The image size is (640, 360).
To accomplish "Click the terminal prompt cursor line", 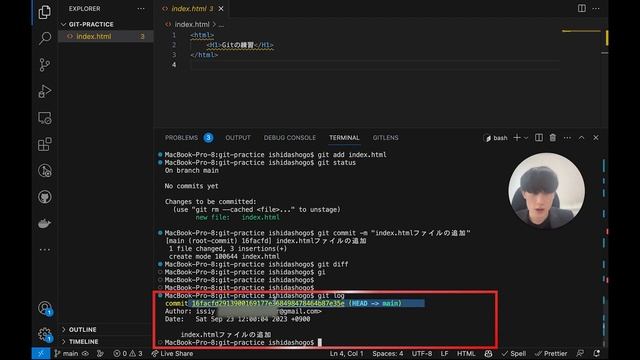I will point(243,342).
